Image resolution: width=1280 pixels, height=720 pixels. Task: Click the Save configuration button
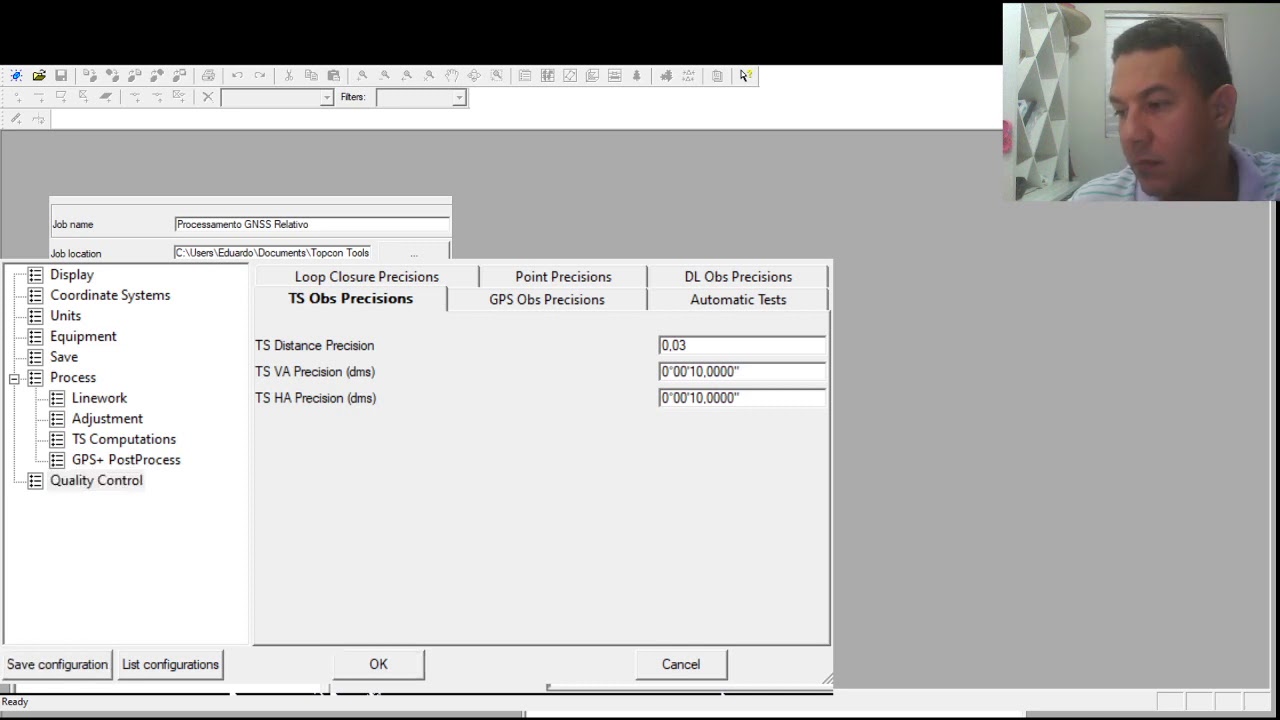click(x=57, y=664)
